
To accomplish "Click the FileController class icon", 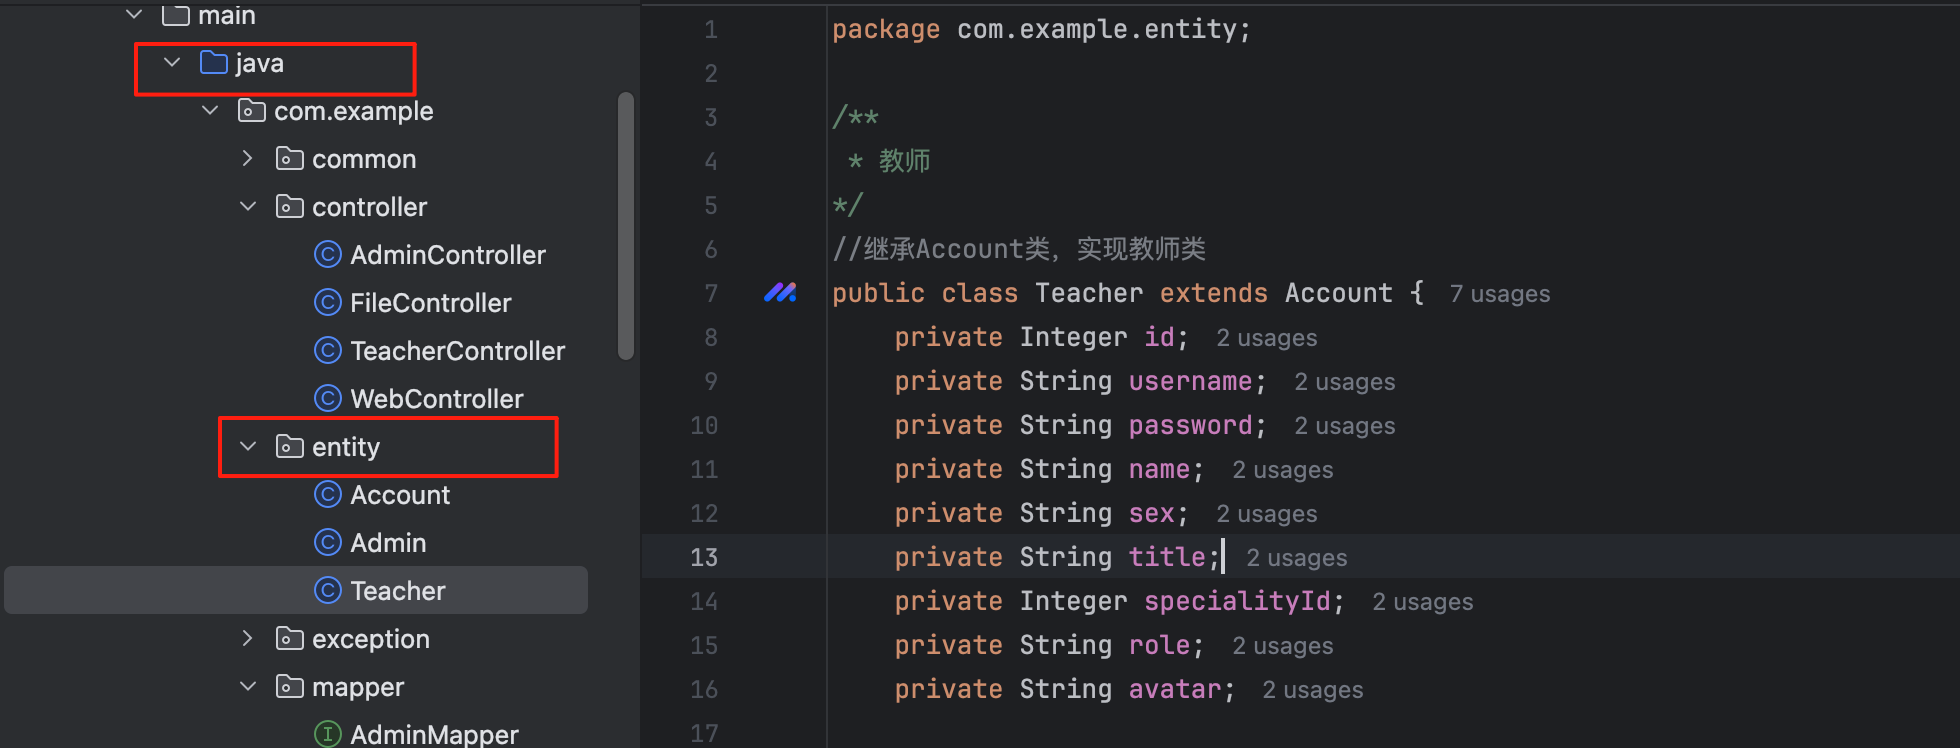I will pyautogui.click(x=327, y=303).
